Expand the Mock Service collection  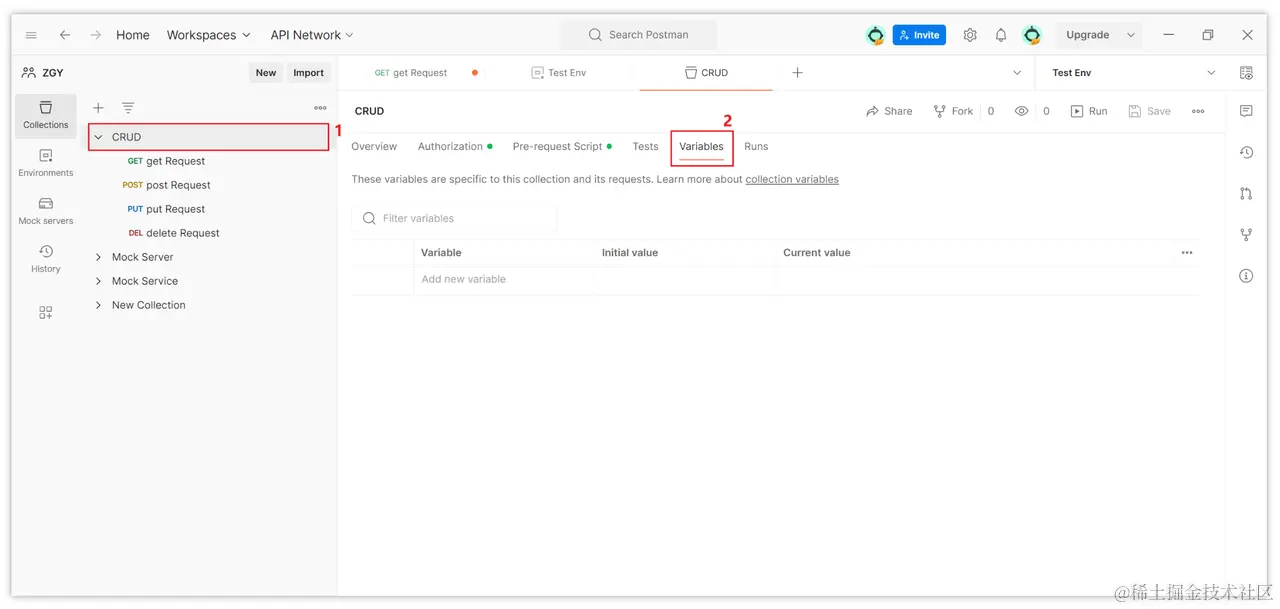coord(98,281)
